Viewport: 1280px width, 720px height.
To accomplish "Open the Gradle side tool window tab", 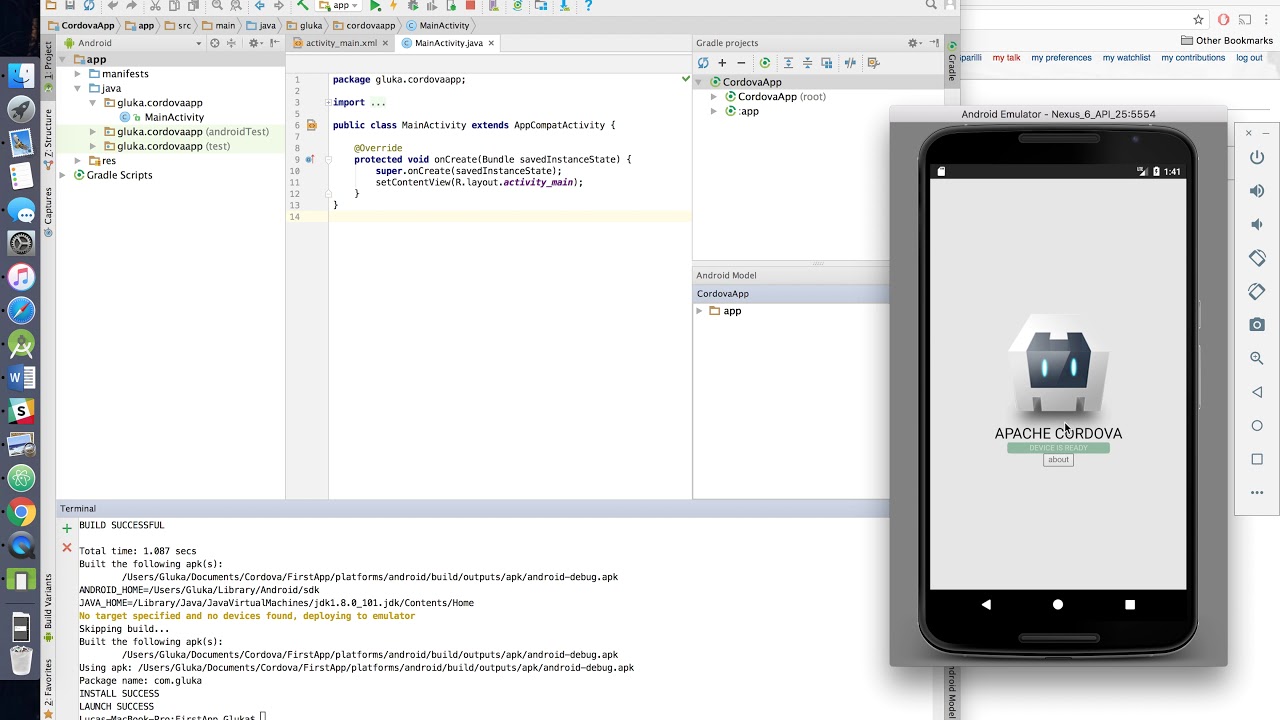I will coord(952,59).
